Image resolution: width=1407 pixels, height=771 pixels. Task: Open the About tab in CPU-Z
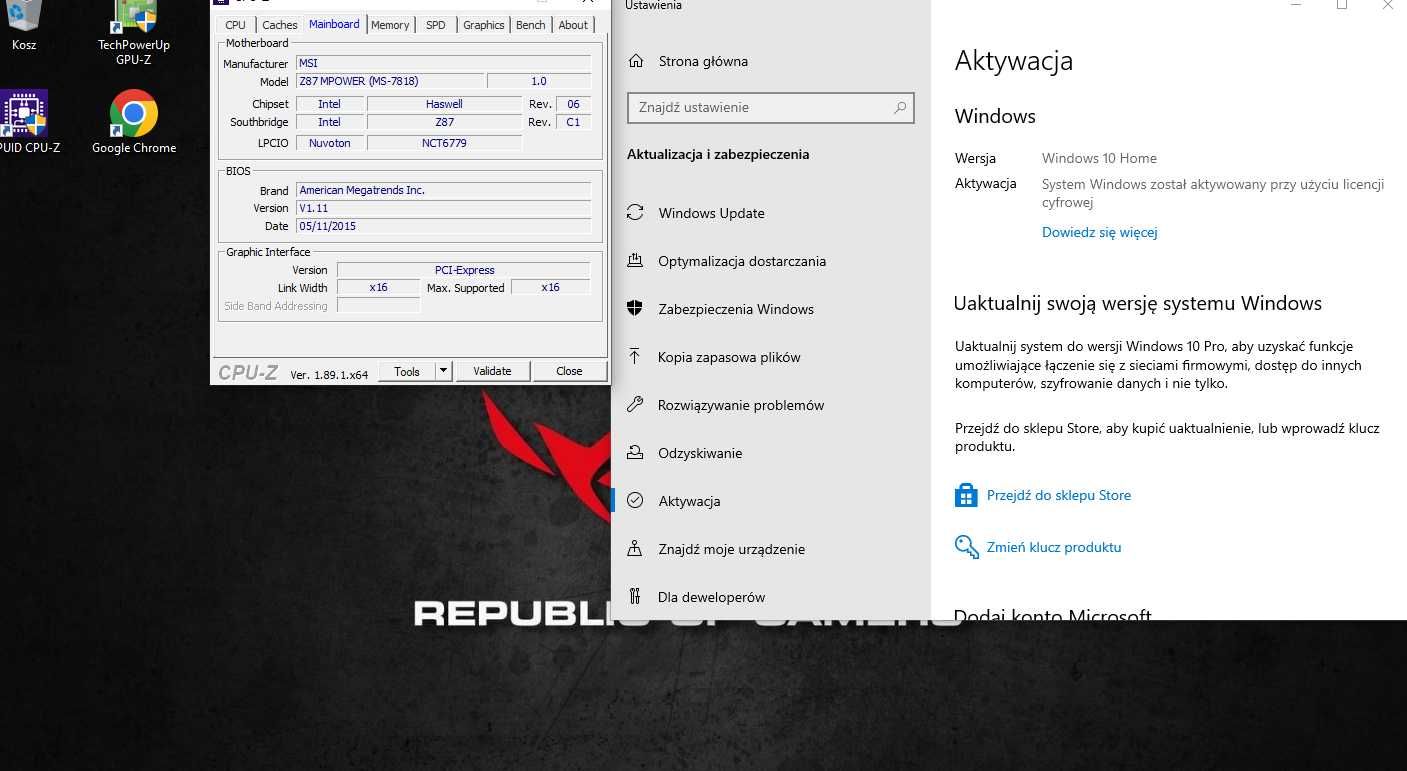point(573,25)
